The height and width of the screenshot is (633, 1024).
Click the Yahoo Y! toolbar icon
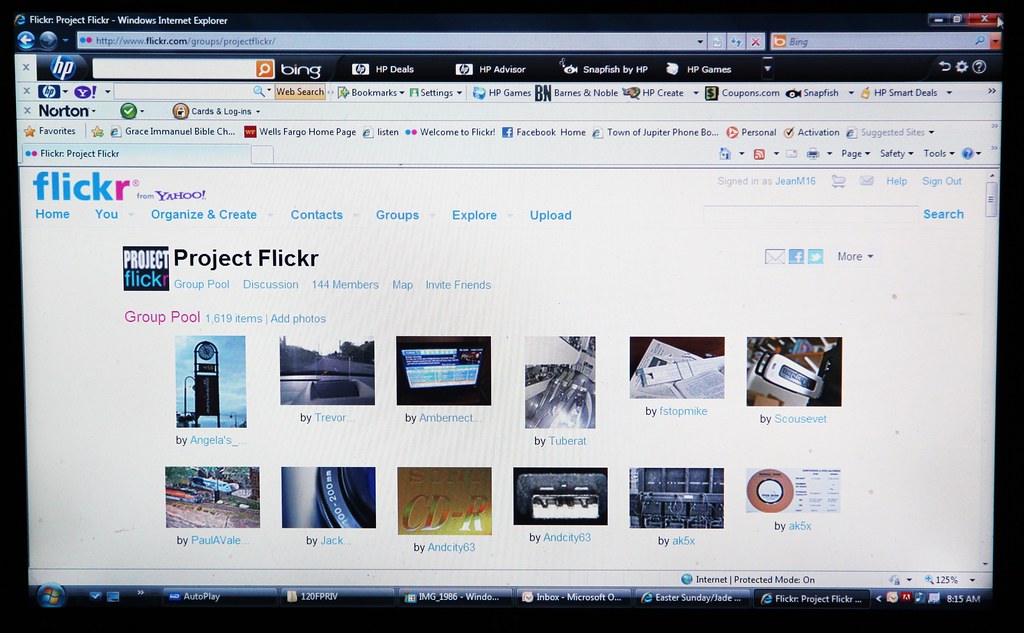[x=85, y=92]
